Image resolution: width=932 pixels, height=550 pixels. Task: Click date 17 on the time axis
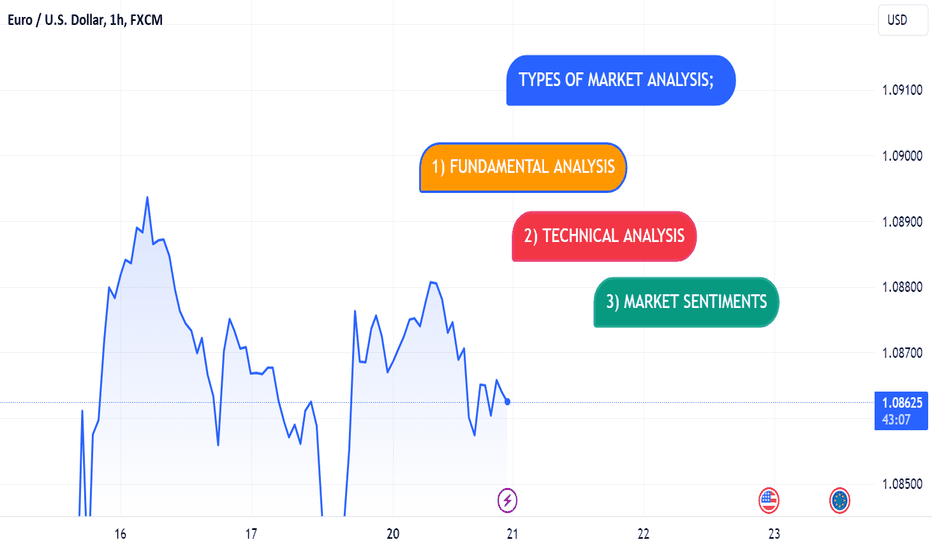251,534
